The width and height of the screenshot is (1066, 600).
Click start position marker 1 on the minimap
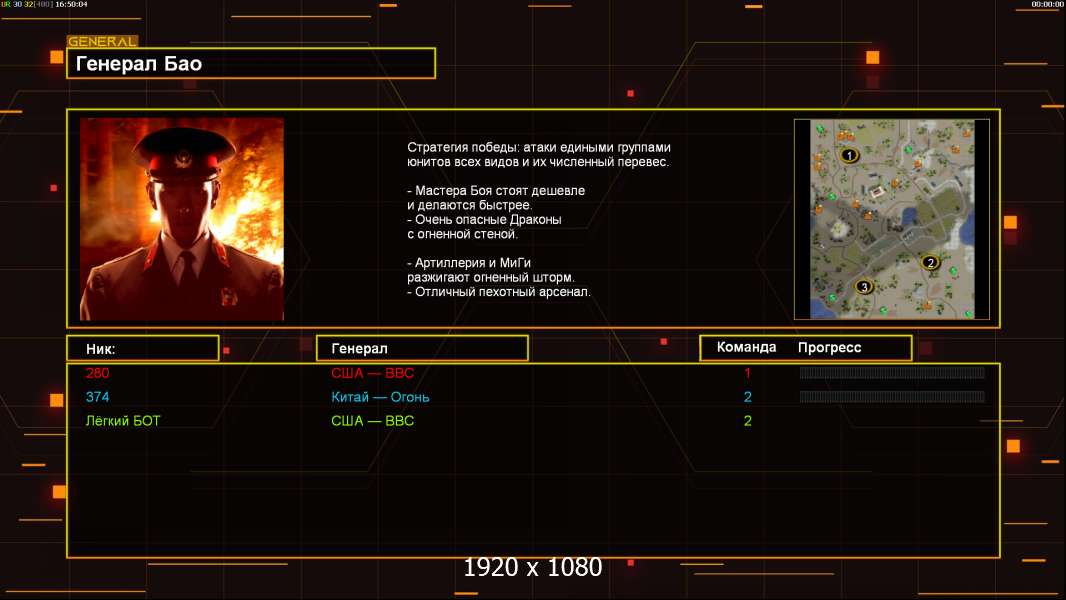tap(848, 155)
